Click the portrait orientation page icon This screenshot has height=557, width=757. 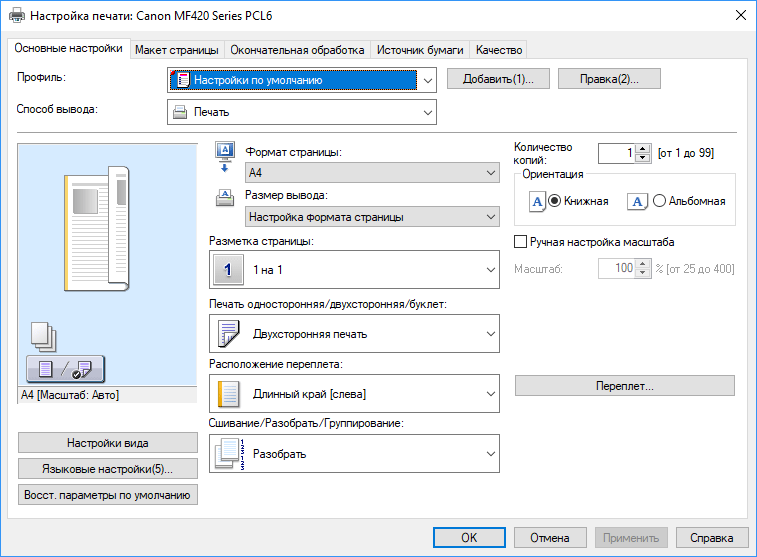(x=537, y=201)
